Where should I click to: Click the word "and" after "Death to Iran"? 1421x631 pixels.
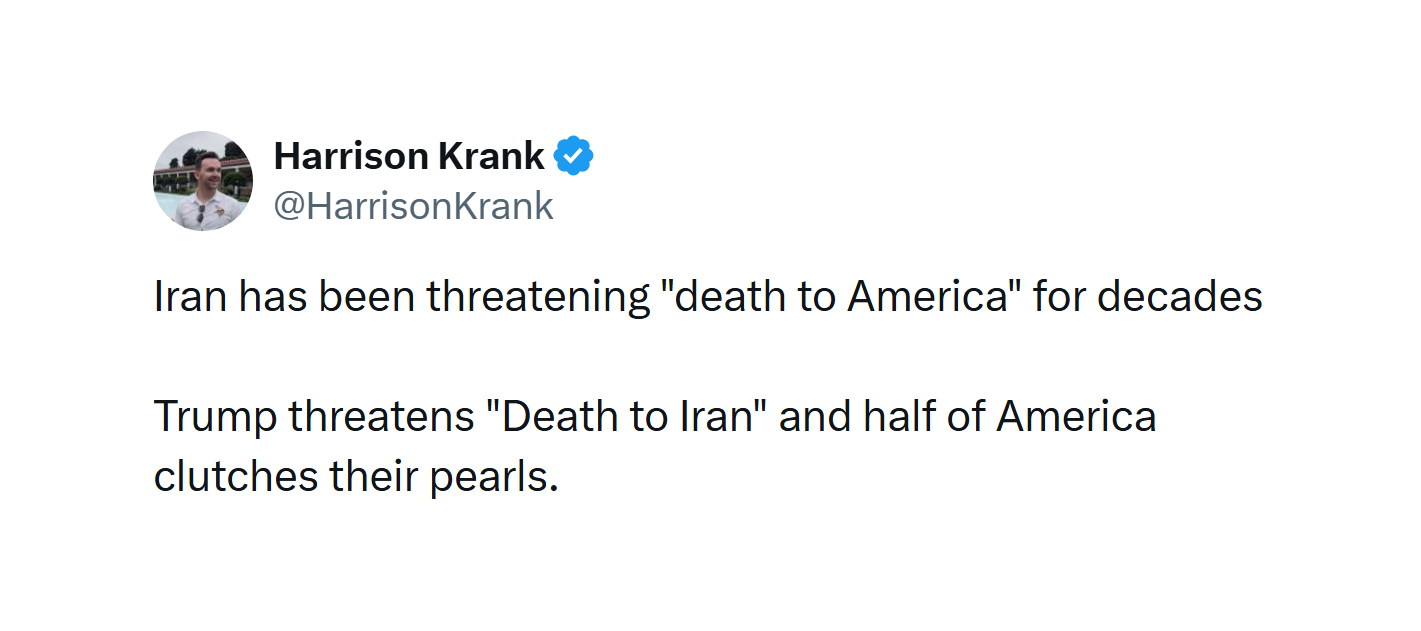(812, 416)
